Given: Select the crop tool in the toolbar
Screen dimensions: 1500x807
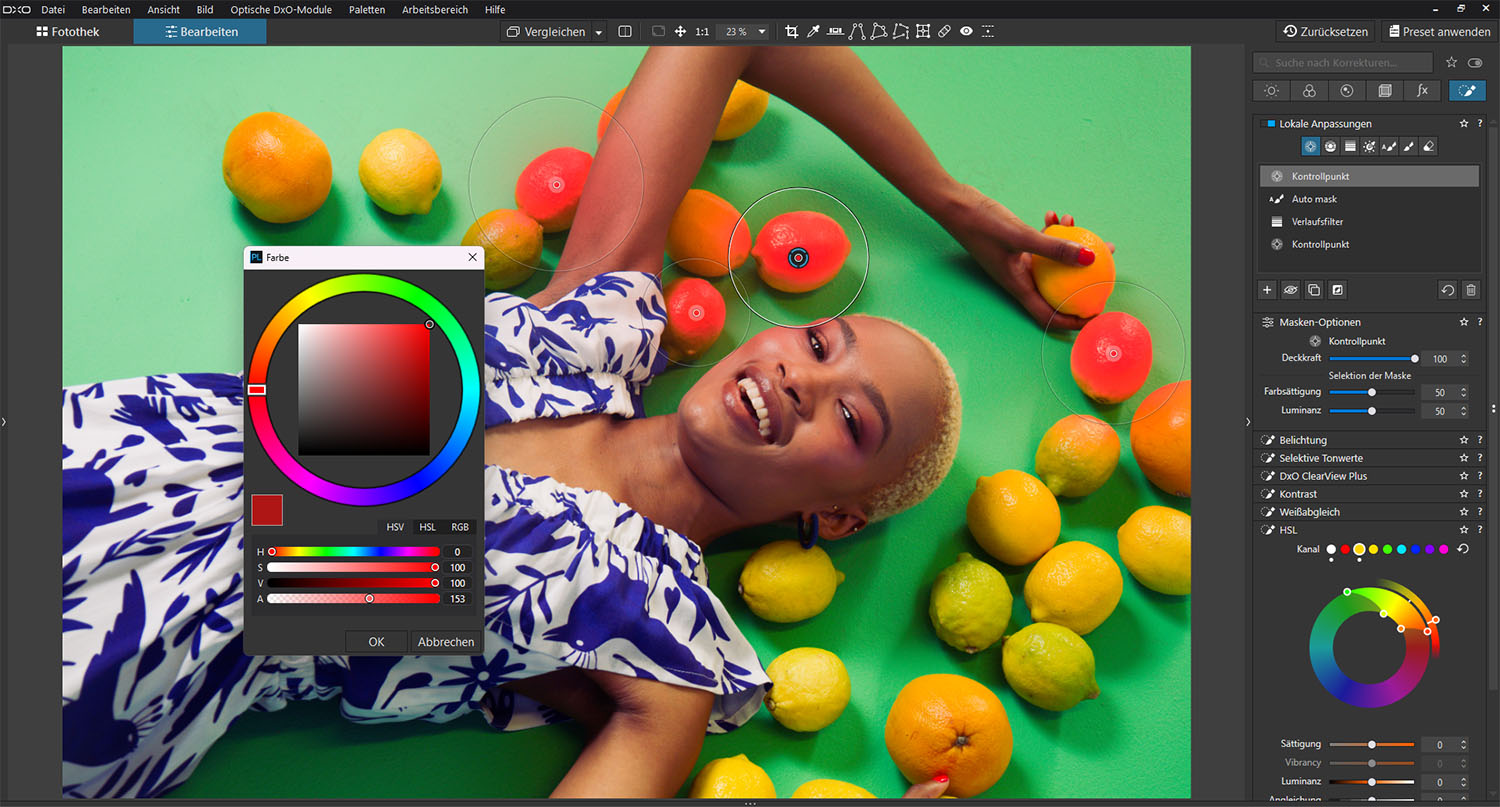Looking at the screenshot, I should [x=792, y=32].
